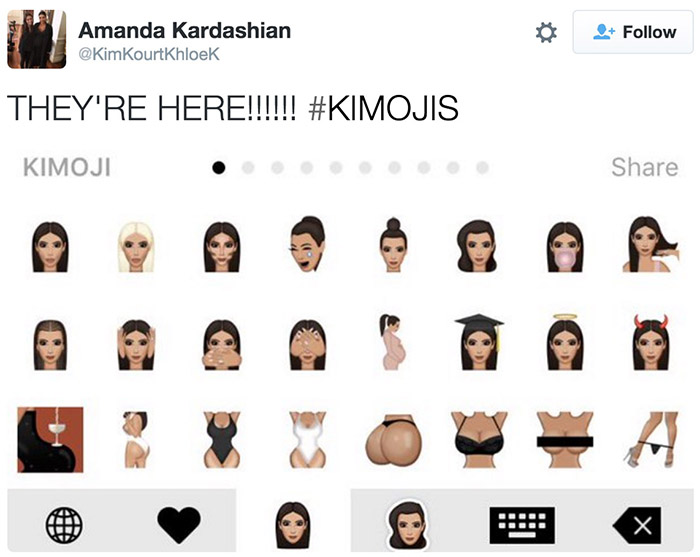Viewport: 700px width, 557px height.
Task: Jump to the last page dot
Action: (482, 168)
